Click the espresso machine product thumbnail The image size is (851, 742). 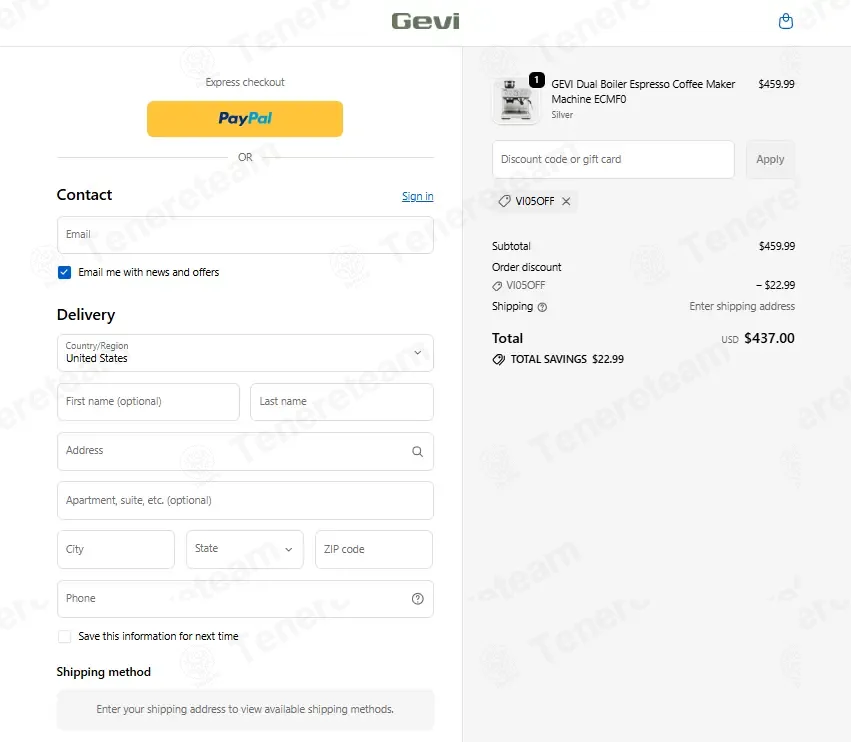click(x=515, y=101)
